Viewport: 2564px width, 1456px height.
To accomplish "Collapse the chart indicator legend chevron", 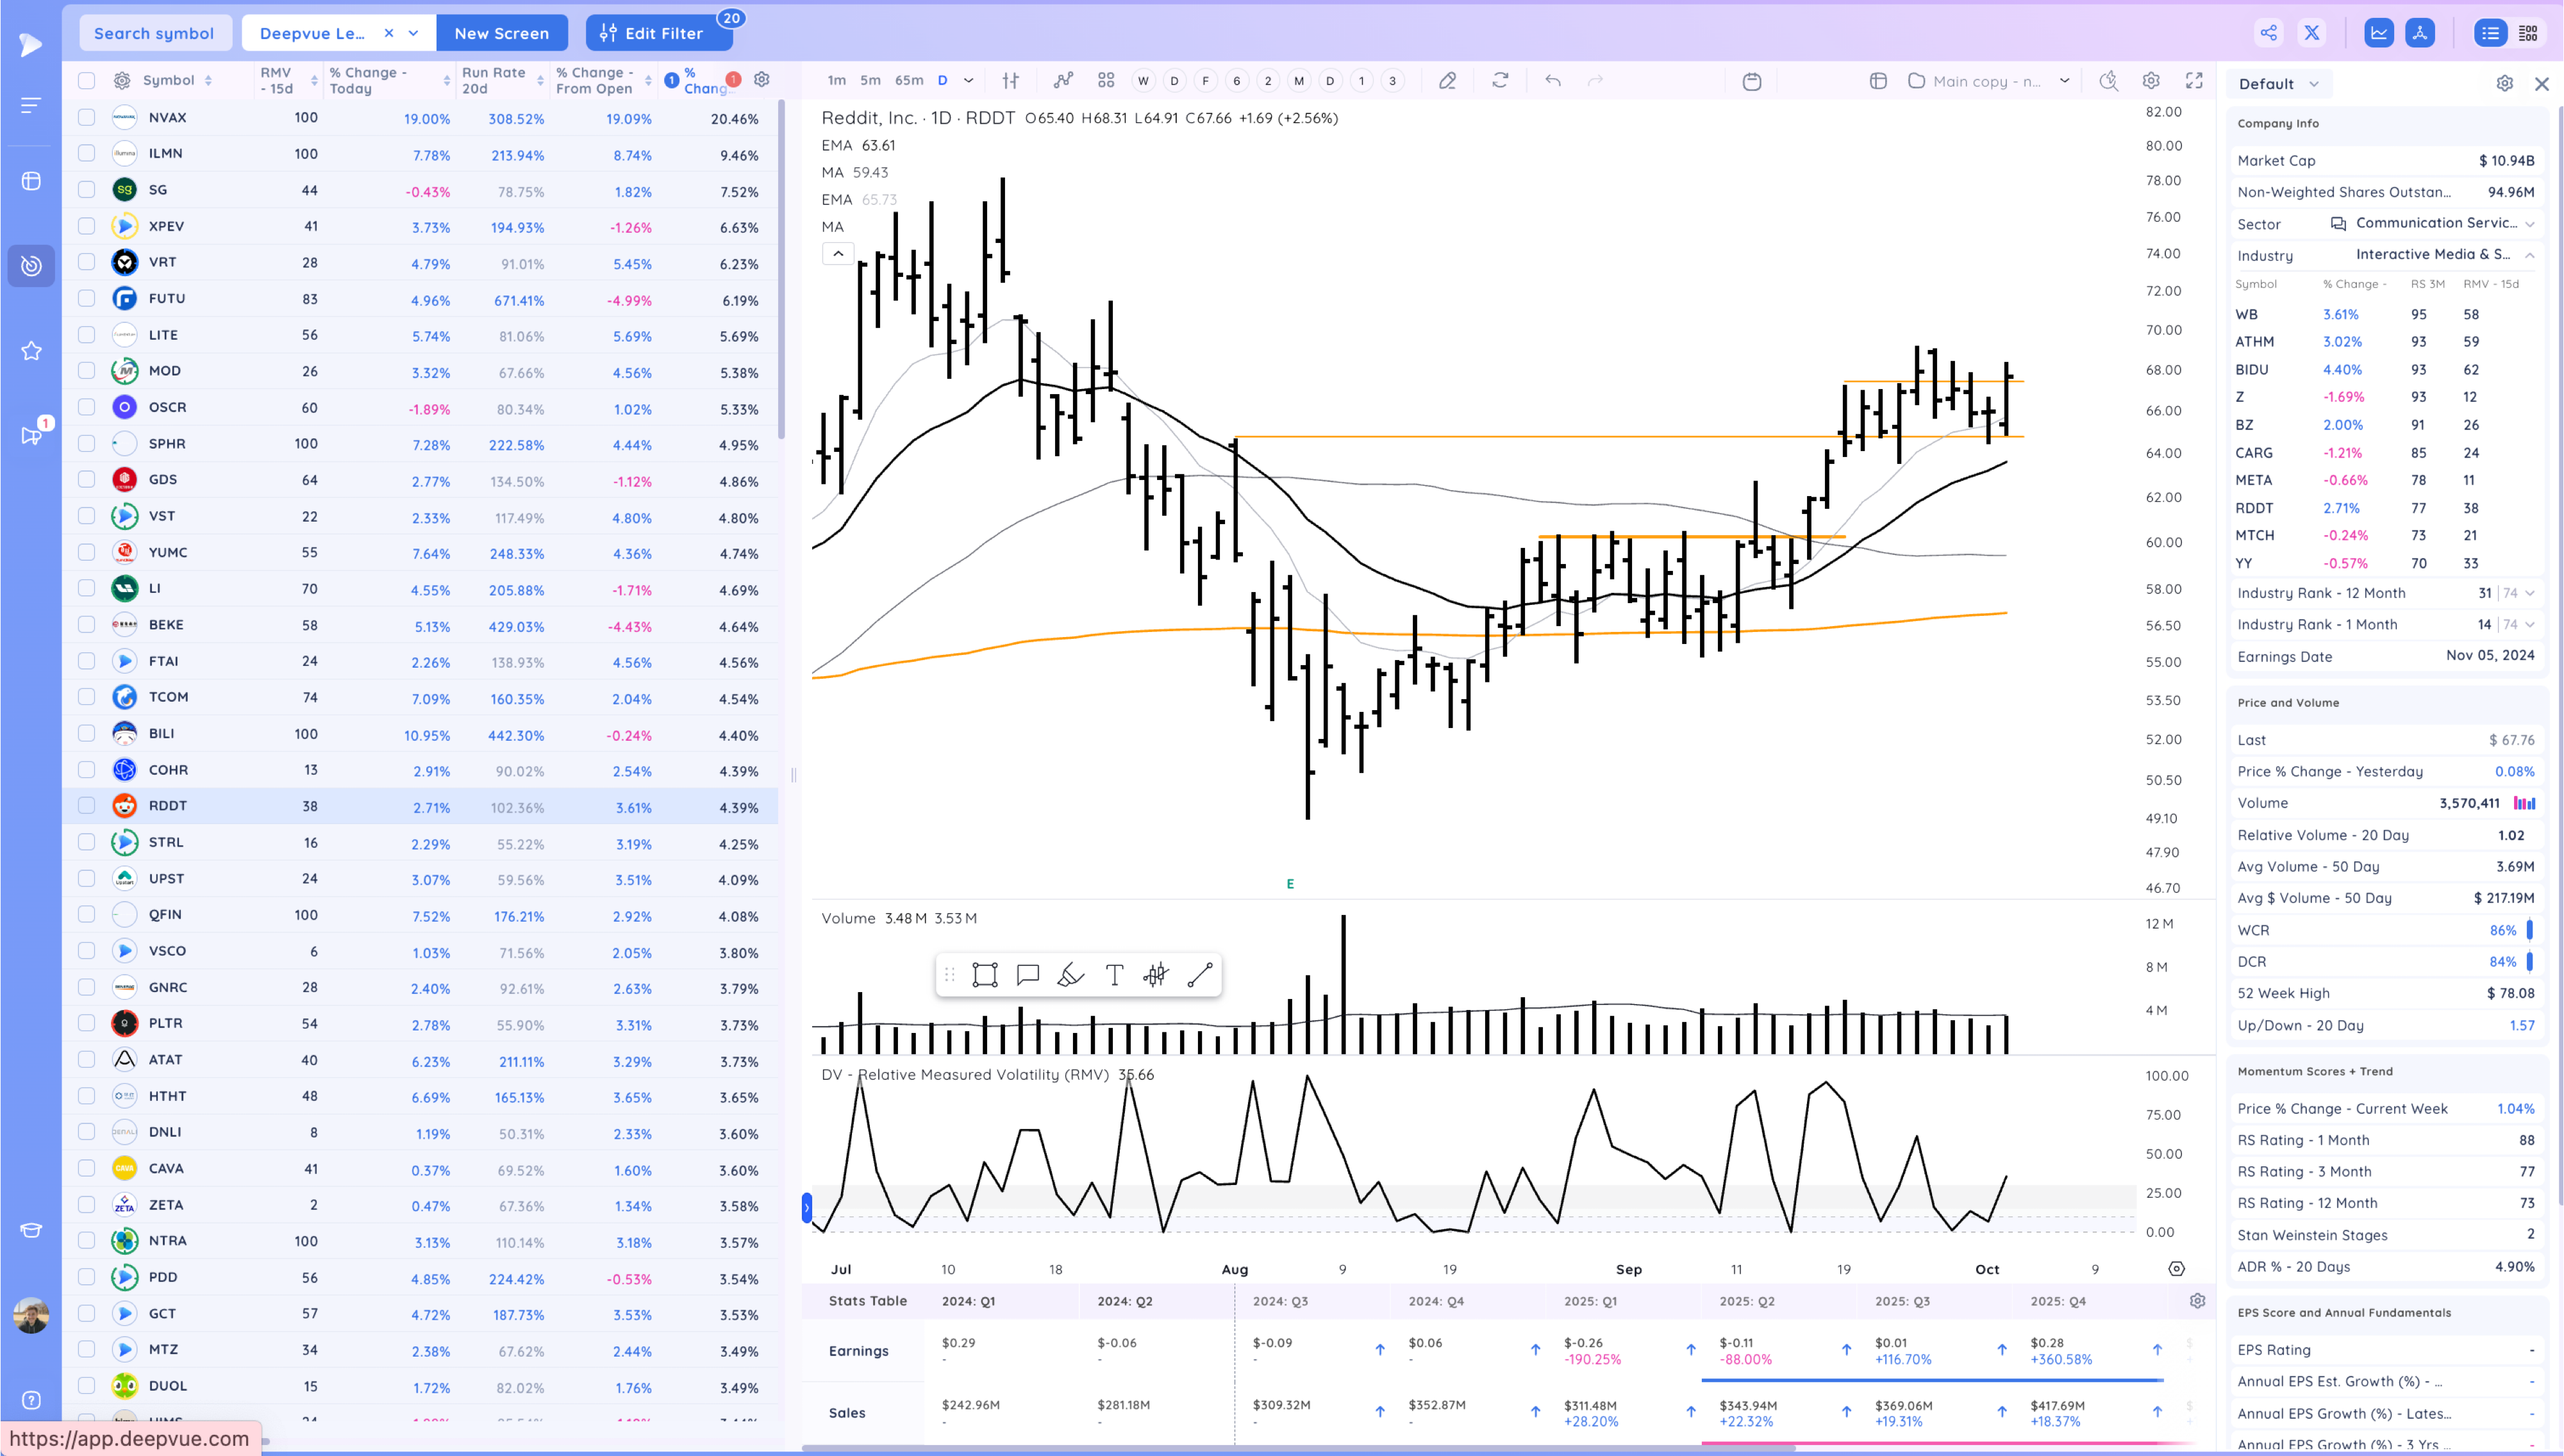I will tap(838, 254).
